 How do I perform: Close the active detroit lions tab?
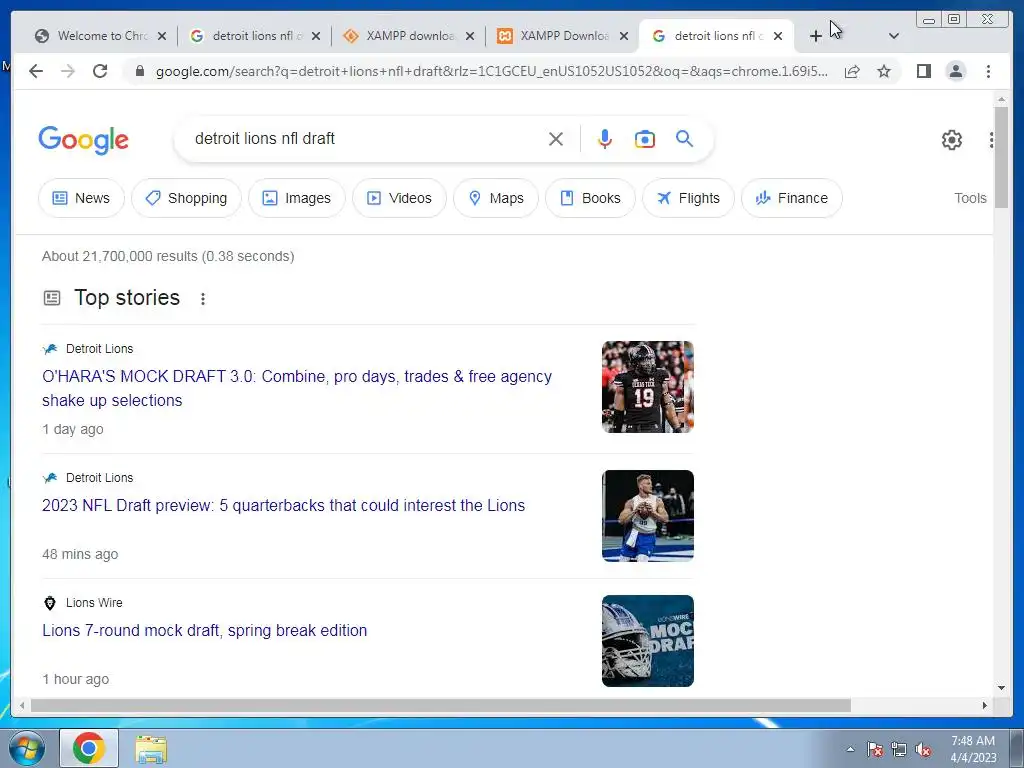[778, 36]
